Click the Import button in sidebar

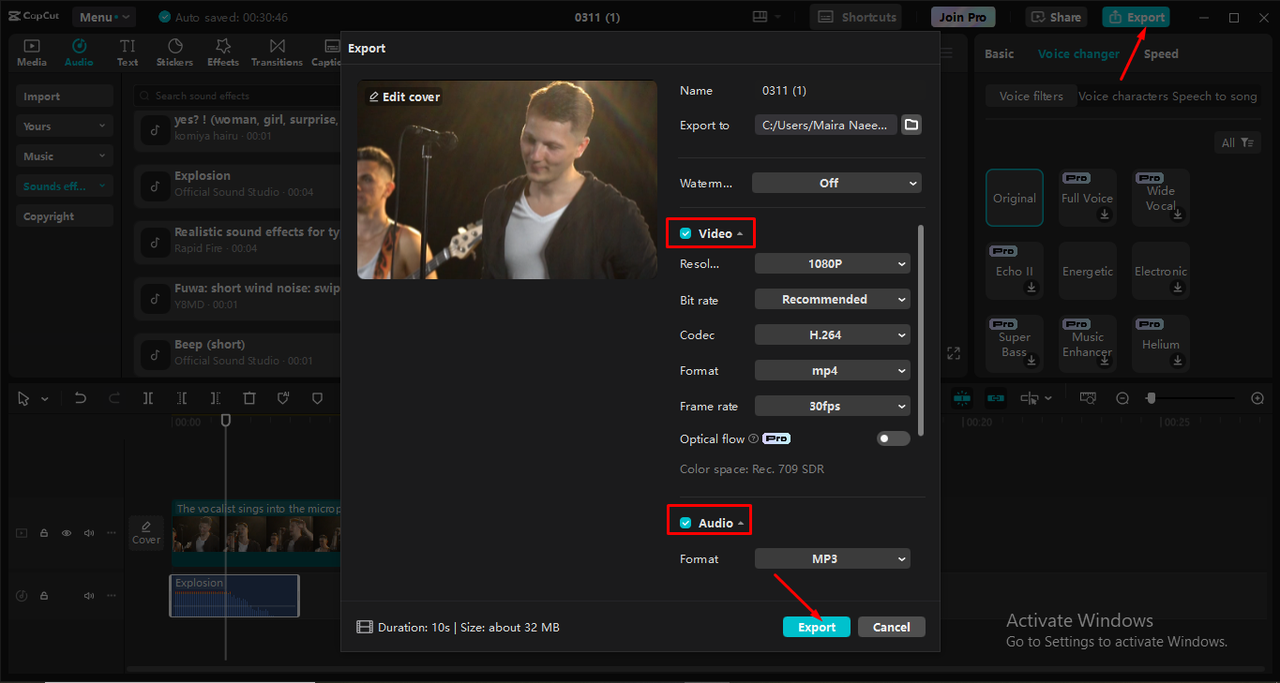click(64, 96)
